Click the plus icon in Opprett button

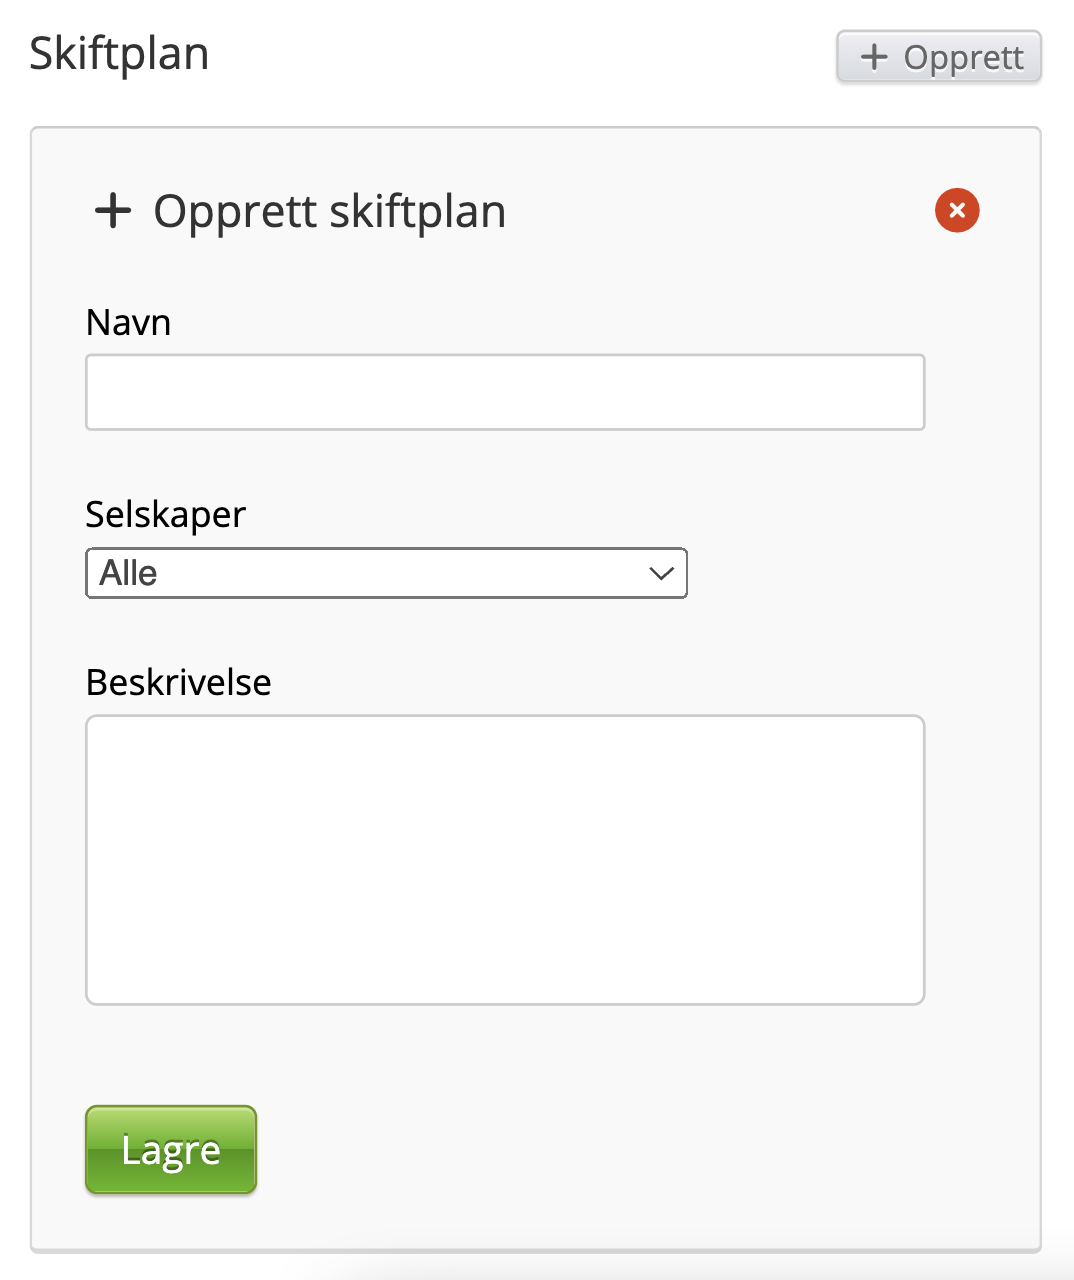pos(874,57)
